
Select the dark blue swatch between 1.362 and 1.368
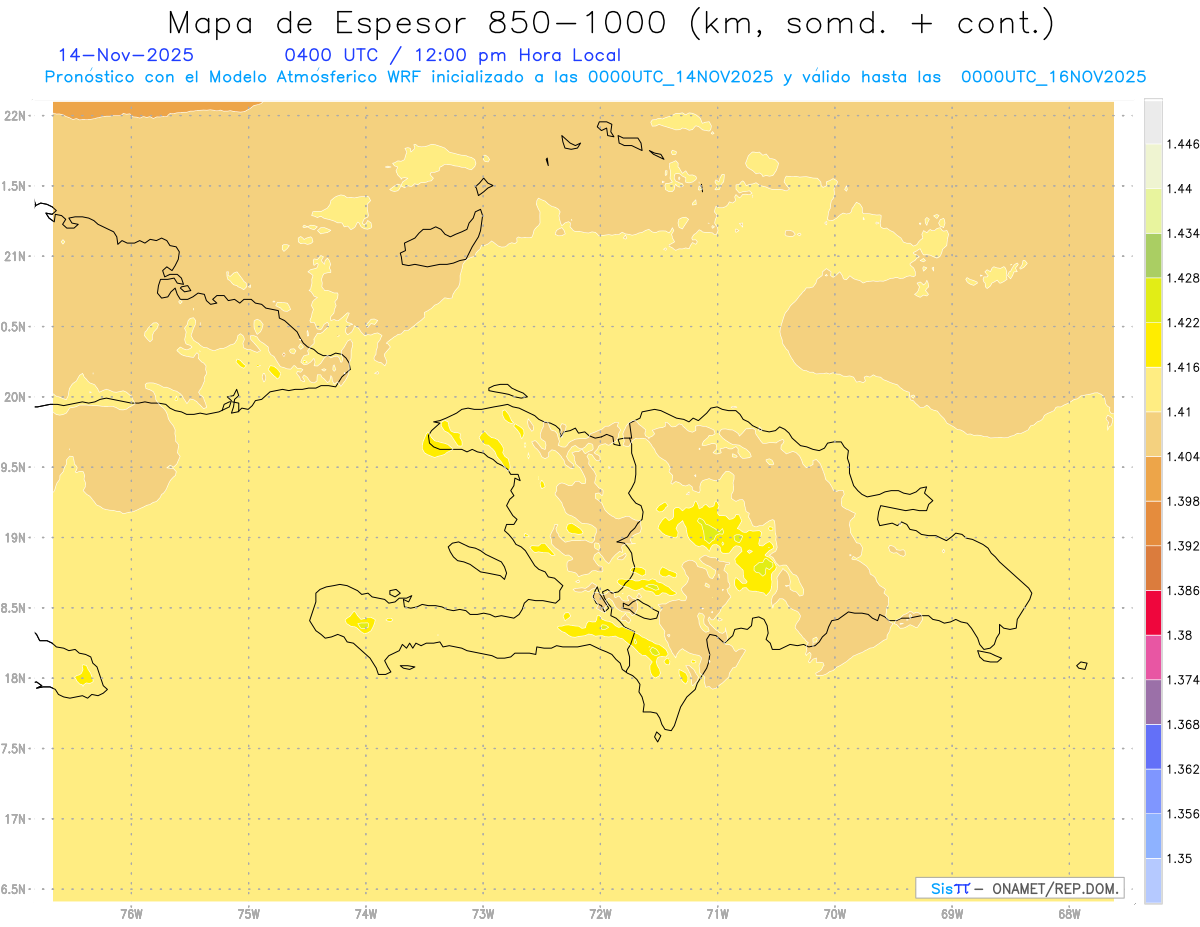tap(1153, 746)
